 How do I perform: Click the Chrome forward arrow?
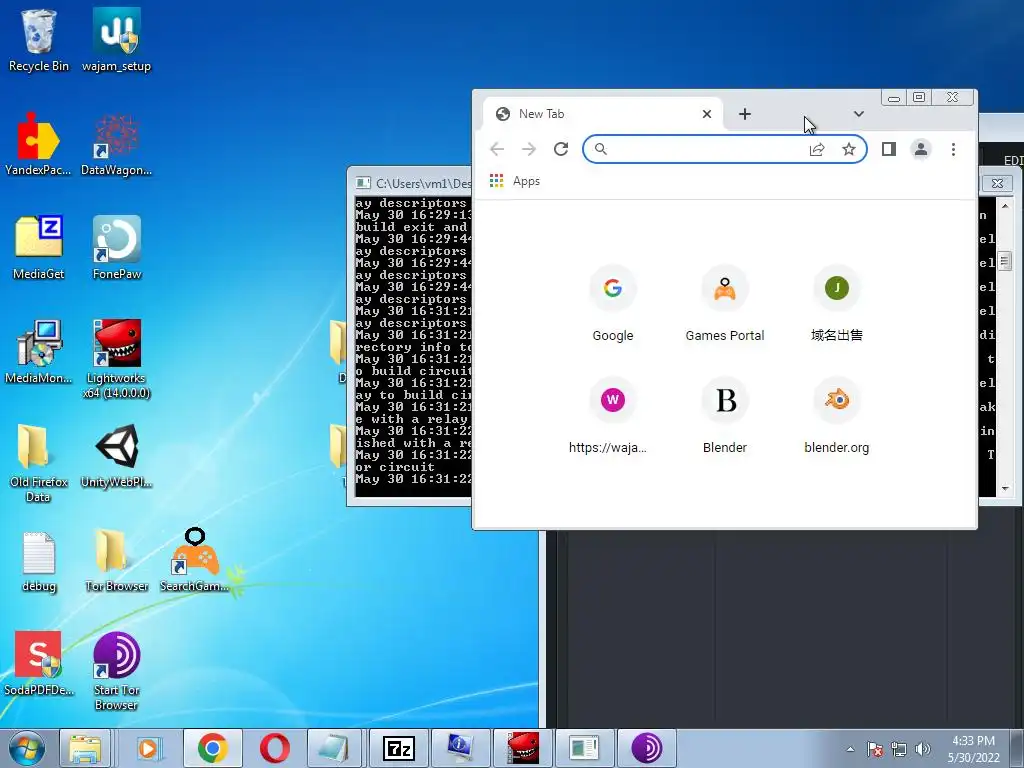tap(528, 150)
